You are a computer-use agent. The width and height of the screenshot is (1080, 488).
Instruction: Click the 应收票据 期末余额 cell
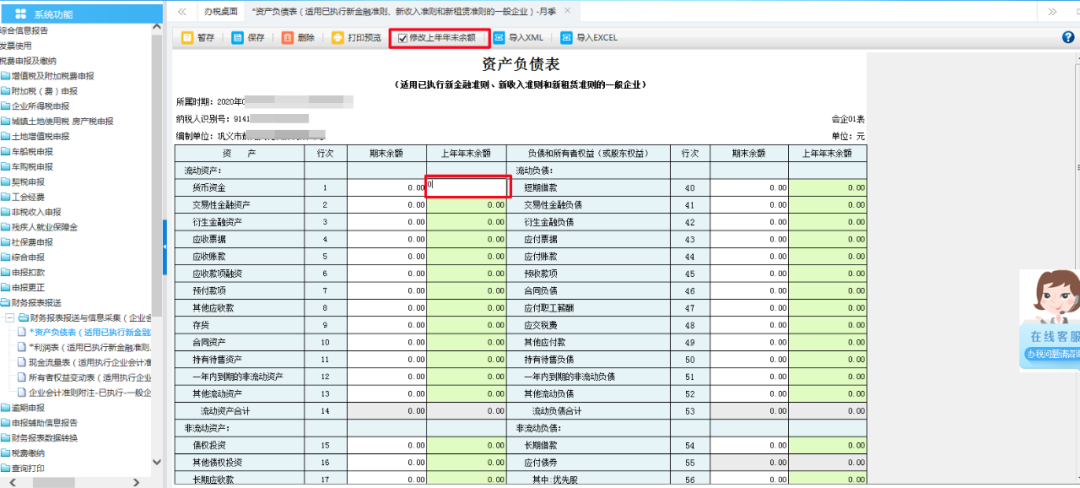(387, 240)
